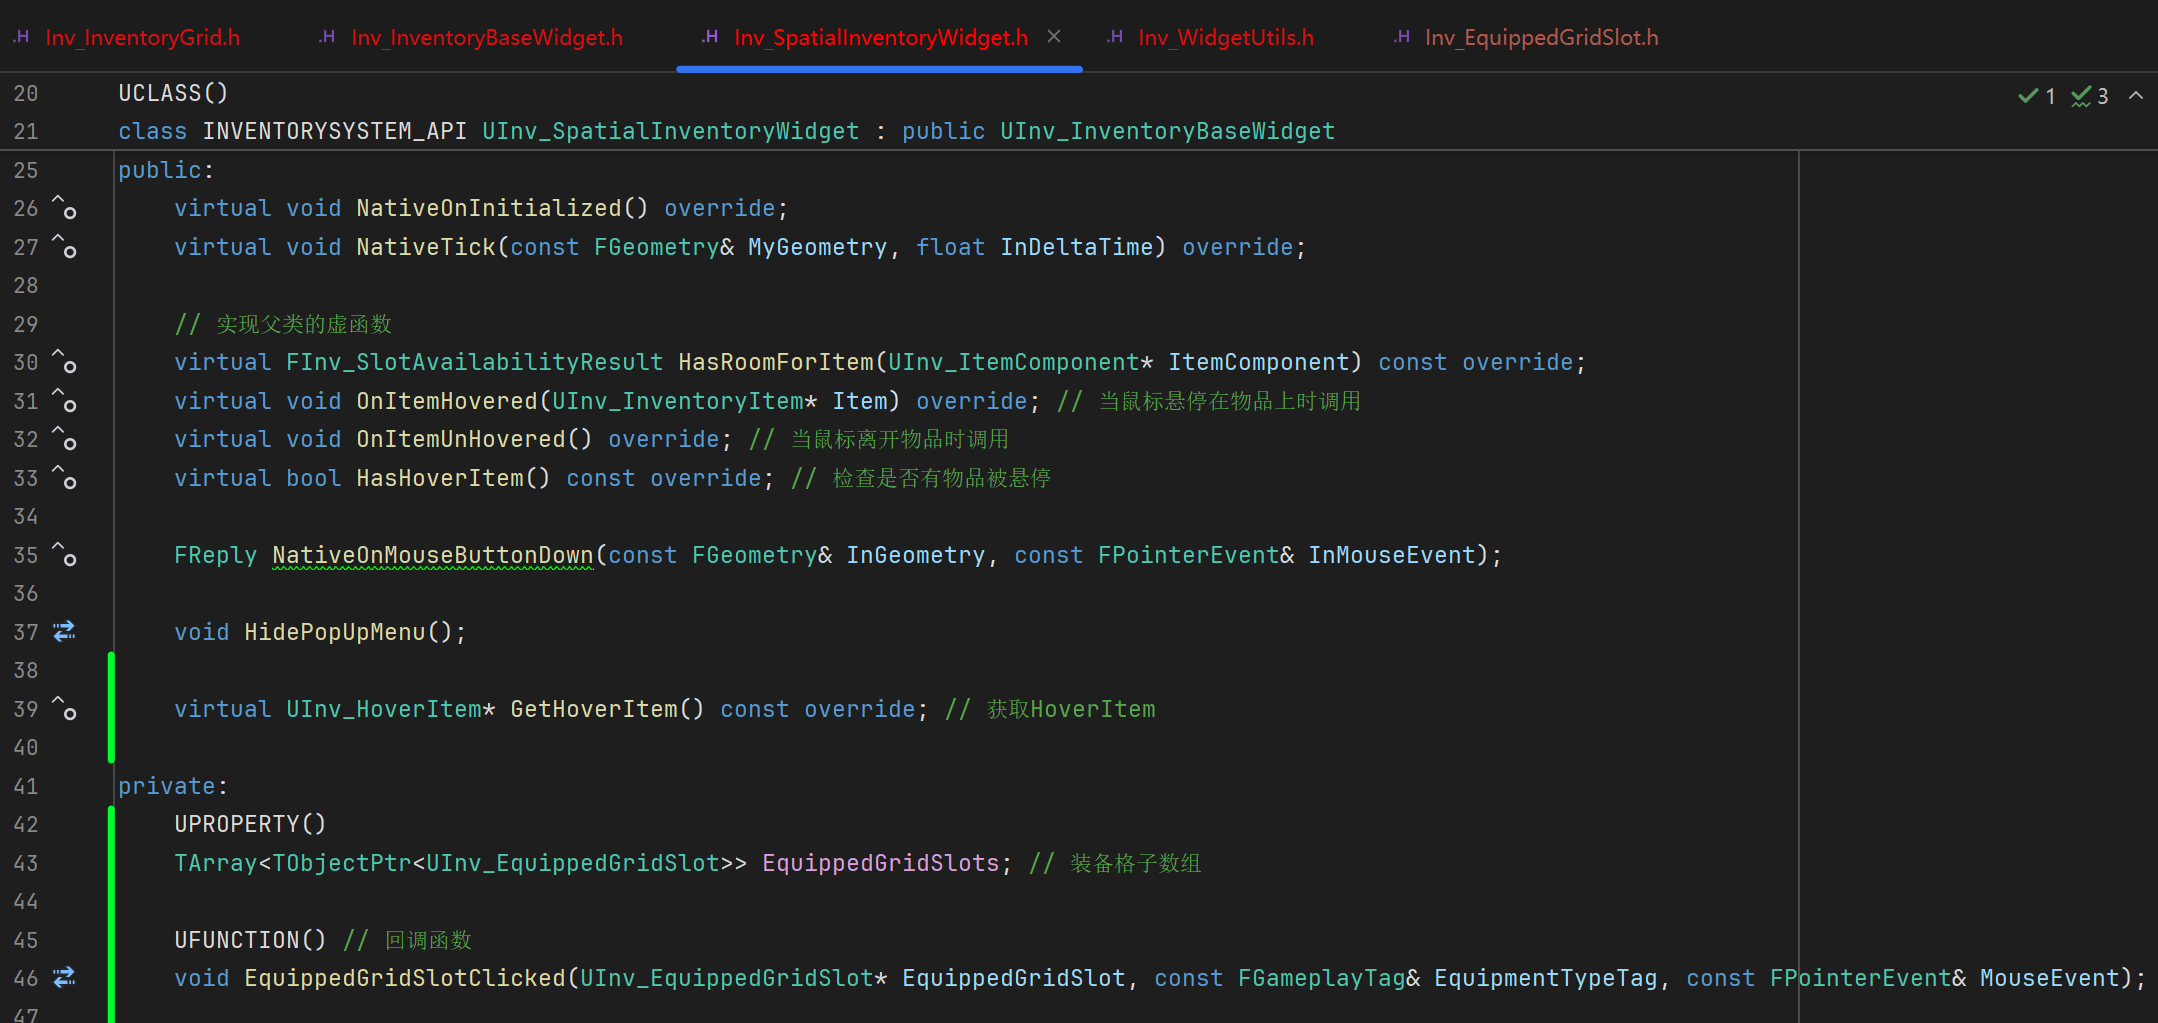
Task: Click the MyGeometry parameter in NativeTick
Action: [817, 247]
